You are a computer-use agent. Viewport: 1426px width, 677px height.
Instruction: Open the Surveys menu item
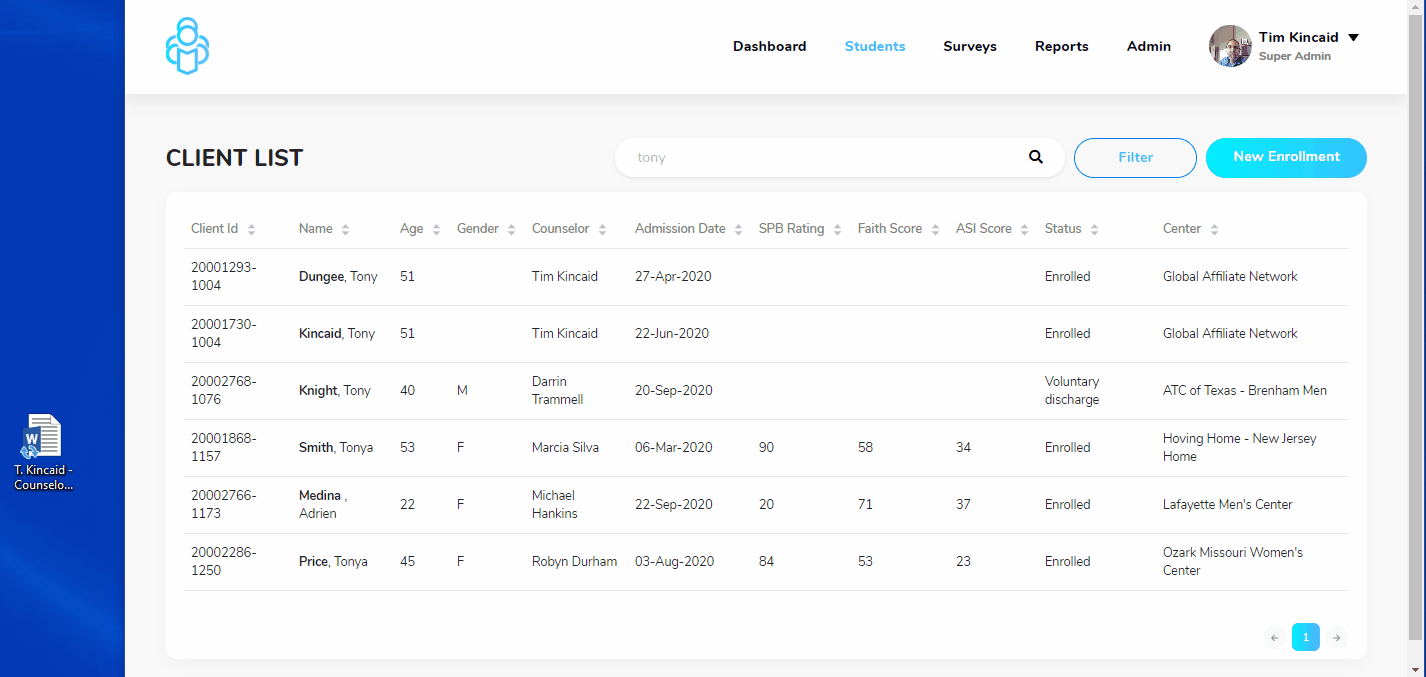pos(969,46)
